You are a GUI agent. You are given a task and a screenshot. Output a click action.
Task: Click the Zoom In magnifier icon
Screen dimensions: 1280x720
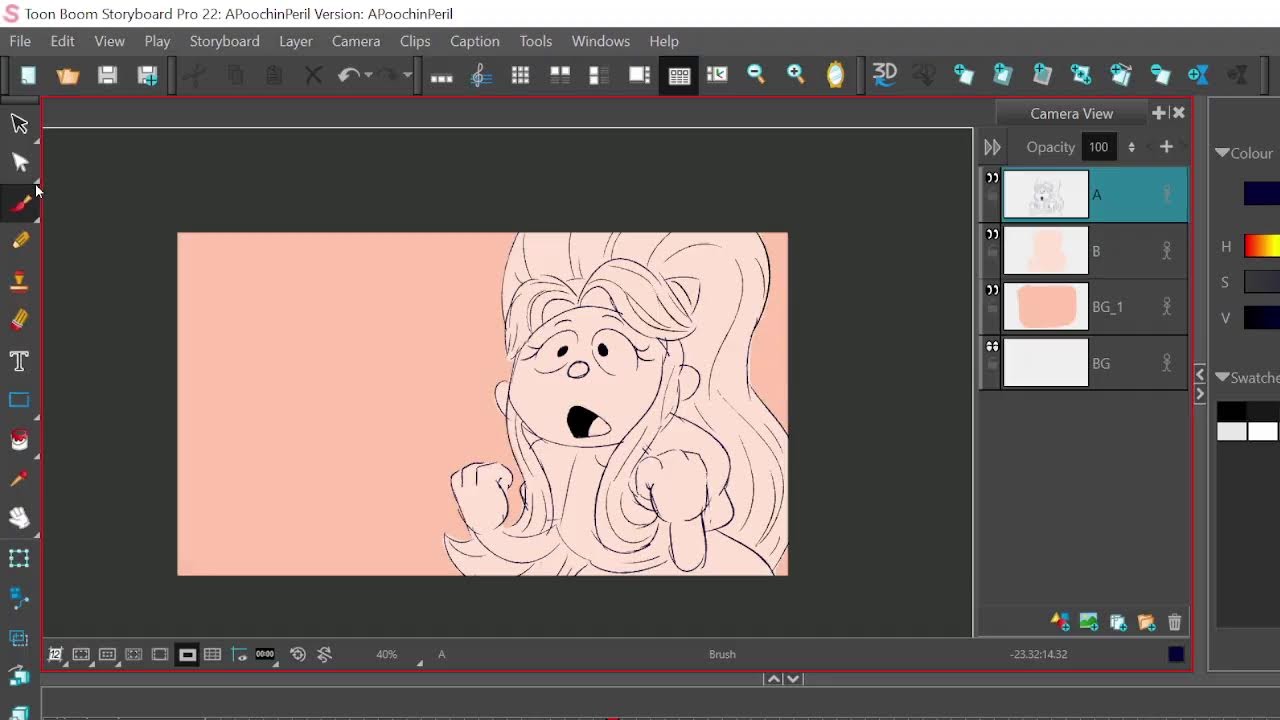796,75
